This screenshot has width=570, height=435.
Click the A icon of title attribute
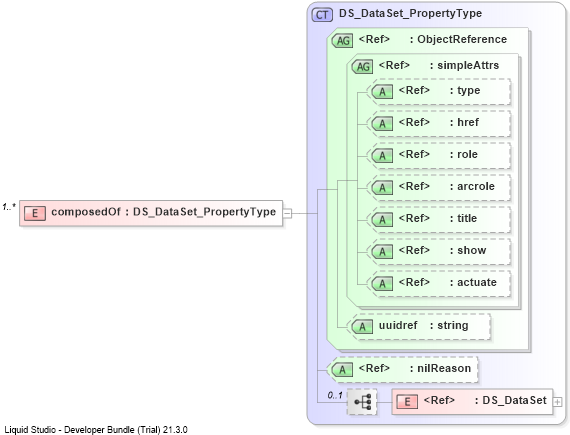coord(382,220)
